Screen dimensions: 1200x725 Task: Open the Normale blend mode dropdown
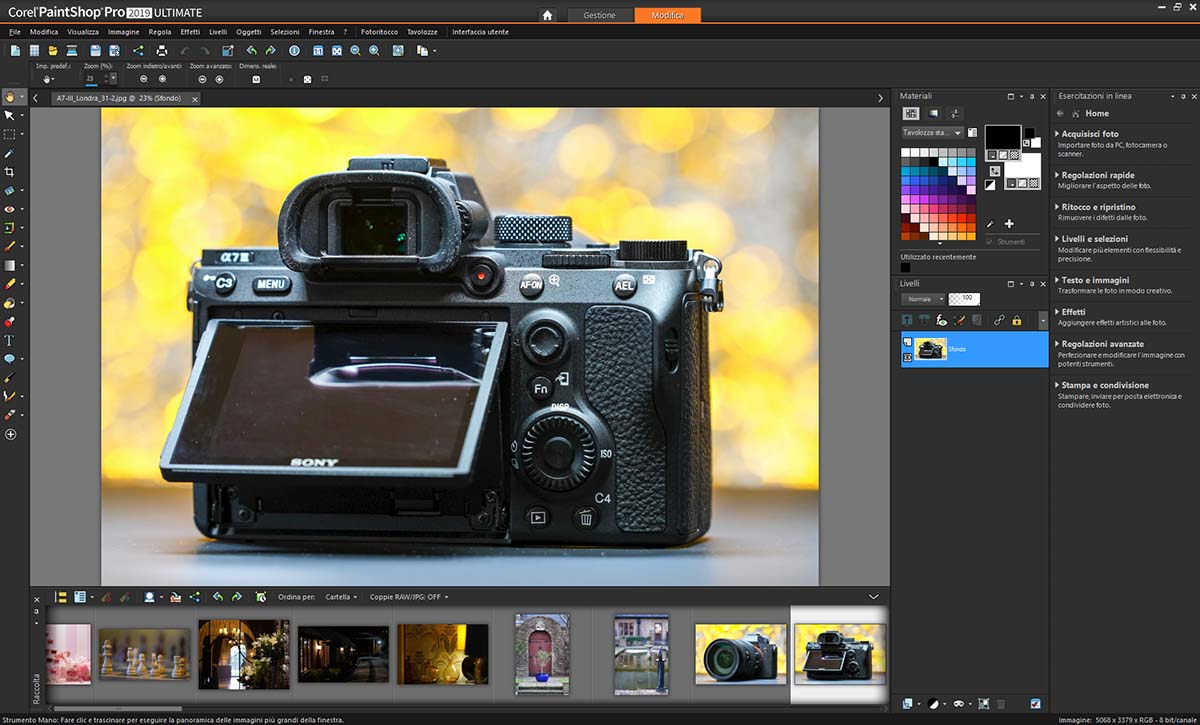pos(922,299)
